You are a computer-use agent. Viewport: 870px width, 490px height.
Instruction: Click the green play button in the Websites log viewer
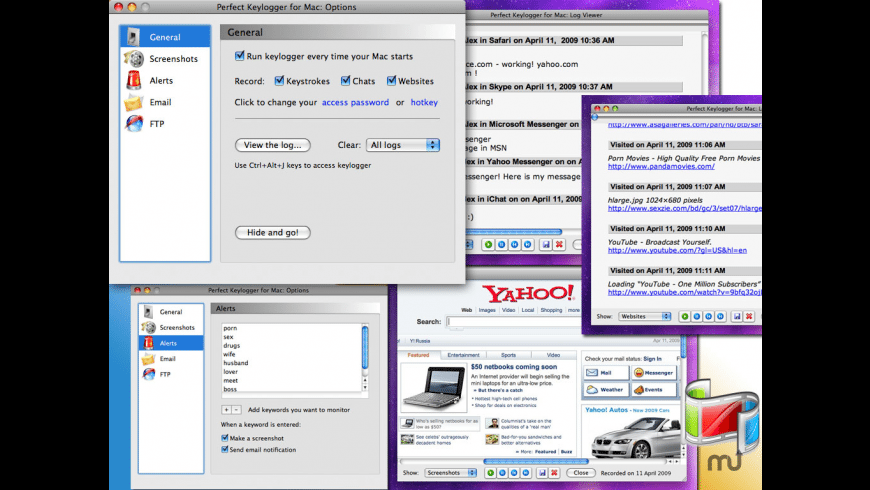coord(685,316)
